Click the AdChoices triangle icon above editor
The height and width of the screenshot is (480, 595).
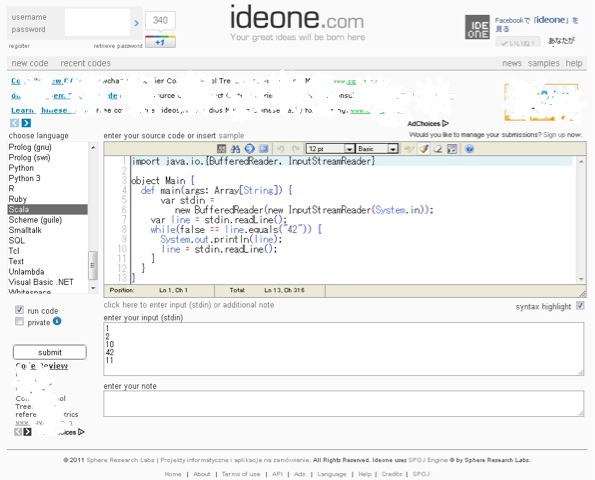[x=445, y=123]
